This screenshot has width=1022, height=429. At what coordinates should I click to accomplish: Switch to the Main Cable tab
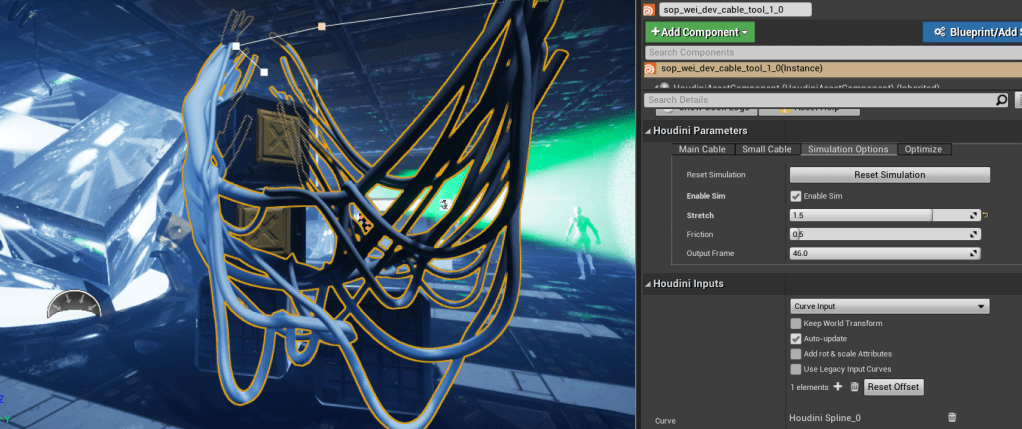pyautogui.click(x=702, y=149)
